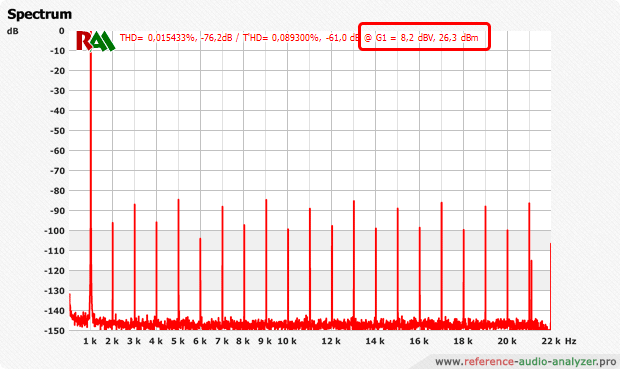Select the 9 kHz harmonic peak

[x=266, y=261]
